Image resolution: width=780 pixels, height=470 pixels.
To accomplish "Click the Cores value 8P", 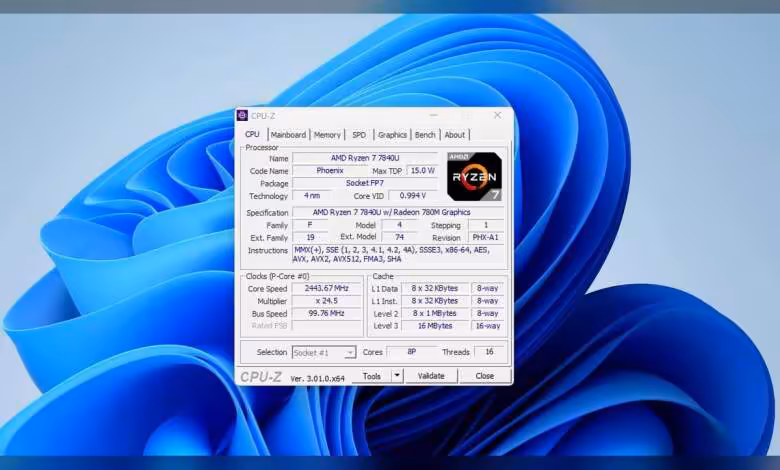I will pos(411,352).
